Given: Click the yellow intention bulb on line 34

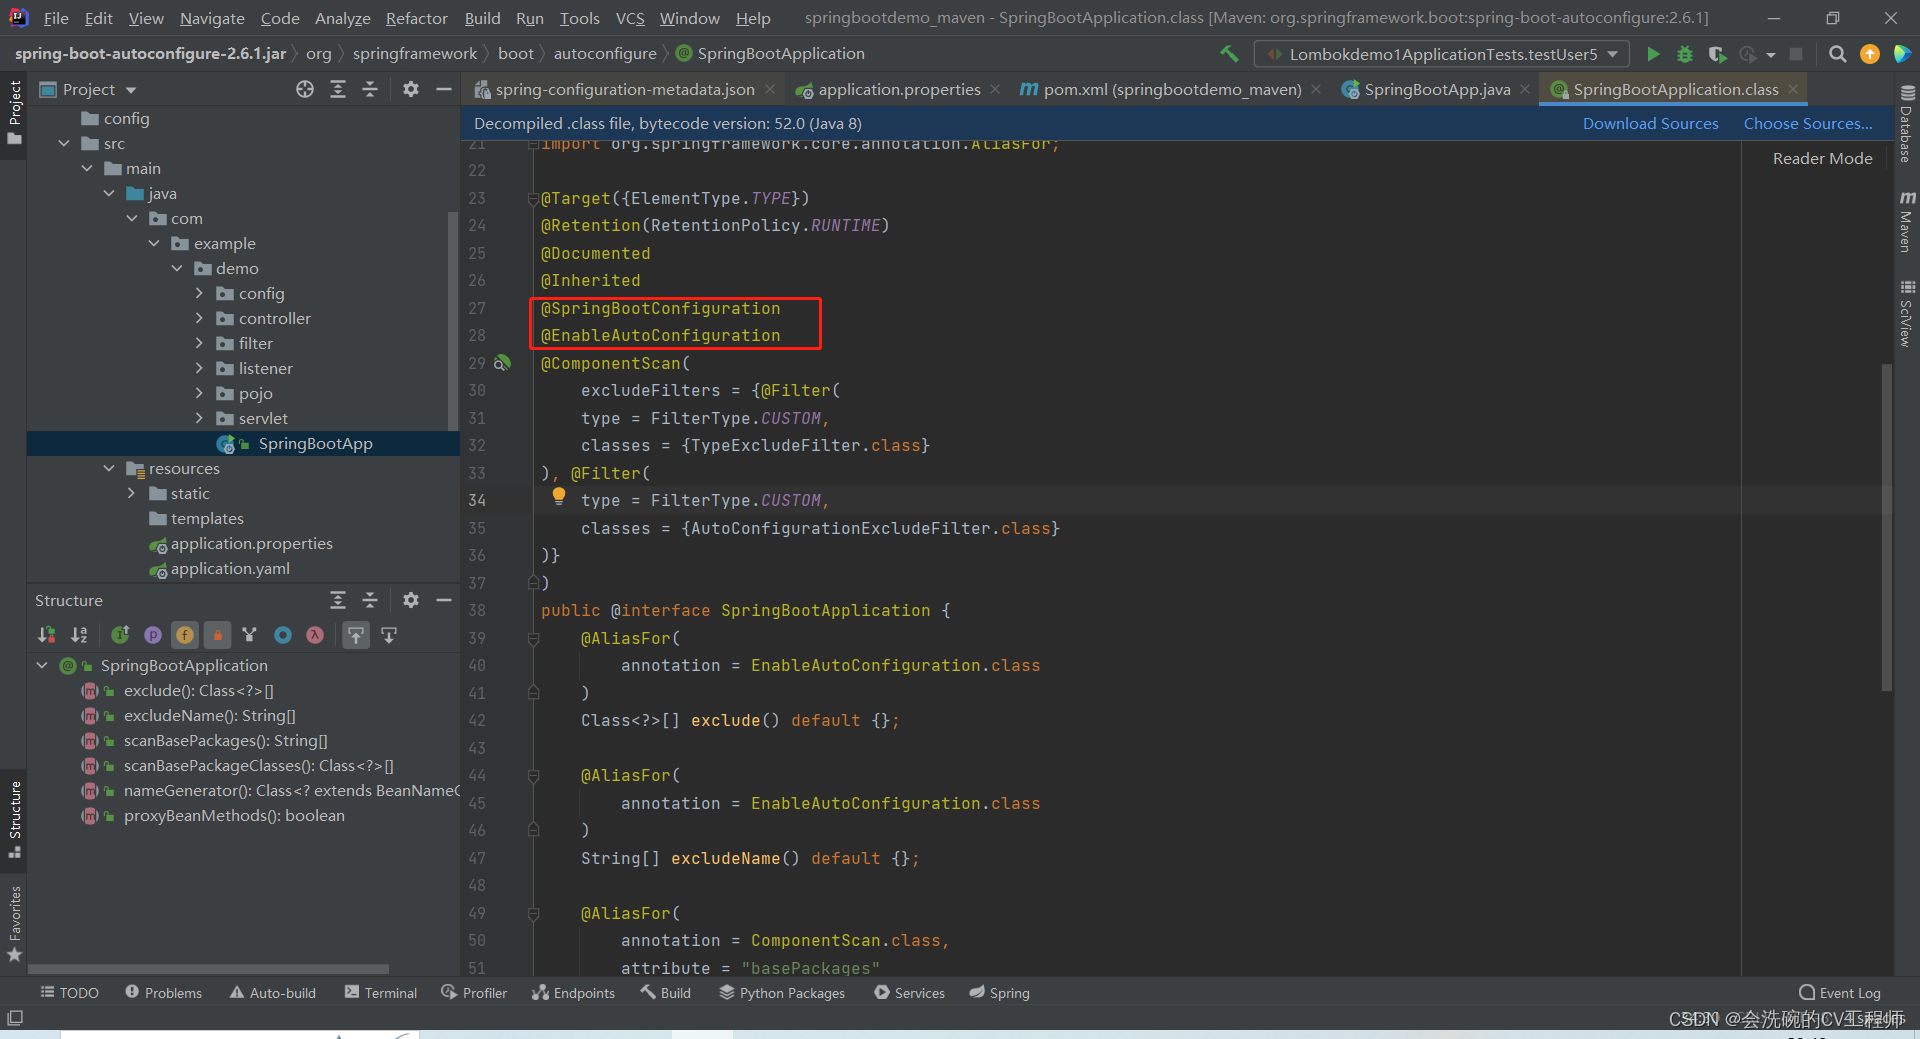Looking at the screenshot, I should [559, 495].
